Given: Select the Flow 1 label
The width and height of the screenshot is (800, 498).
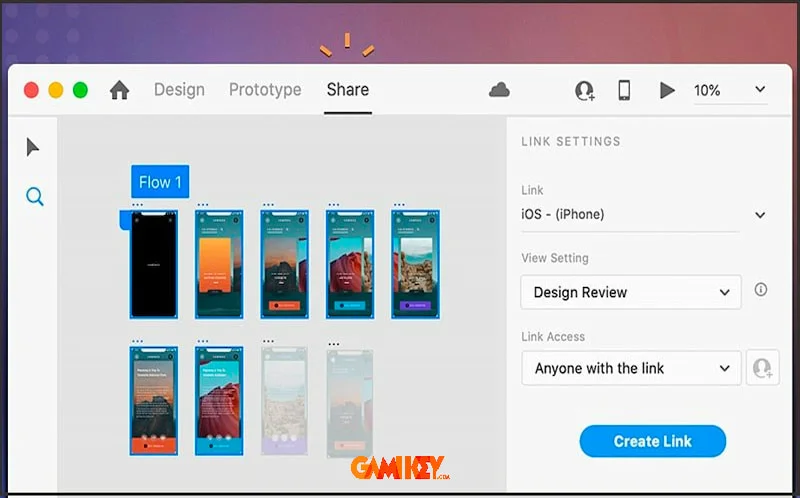Looking at the screenshot, I should [x=160, y=182].
